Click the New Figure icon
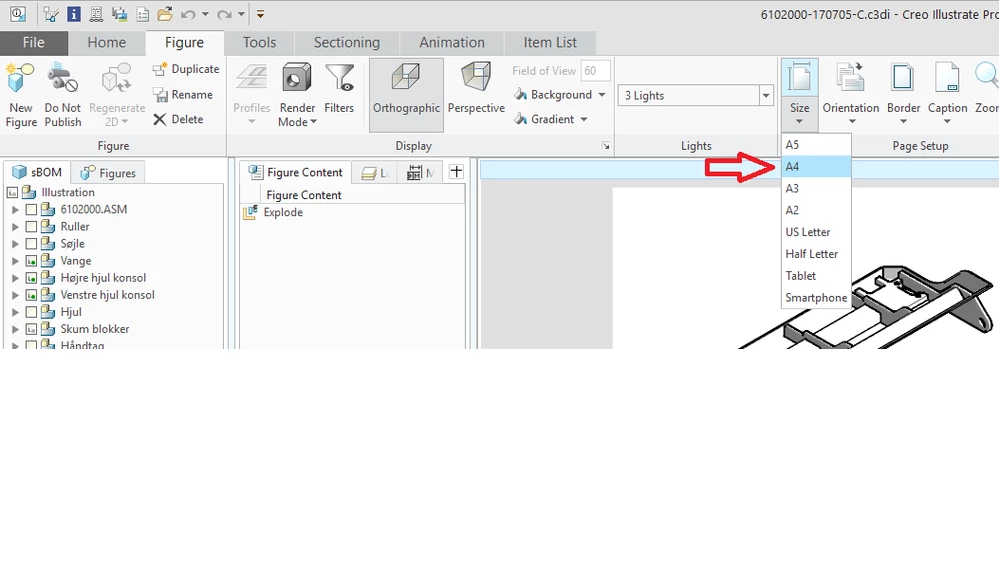The height and width of the screenshot is (569, 999). (x=20, y=79)
